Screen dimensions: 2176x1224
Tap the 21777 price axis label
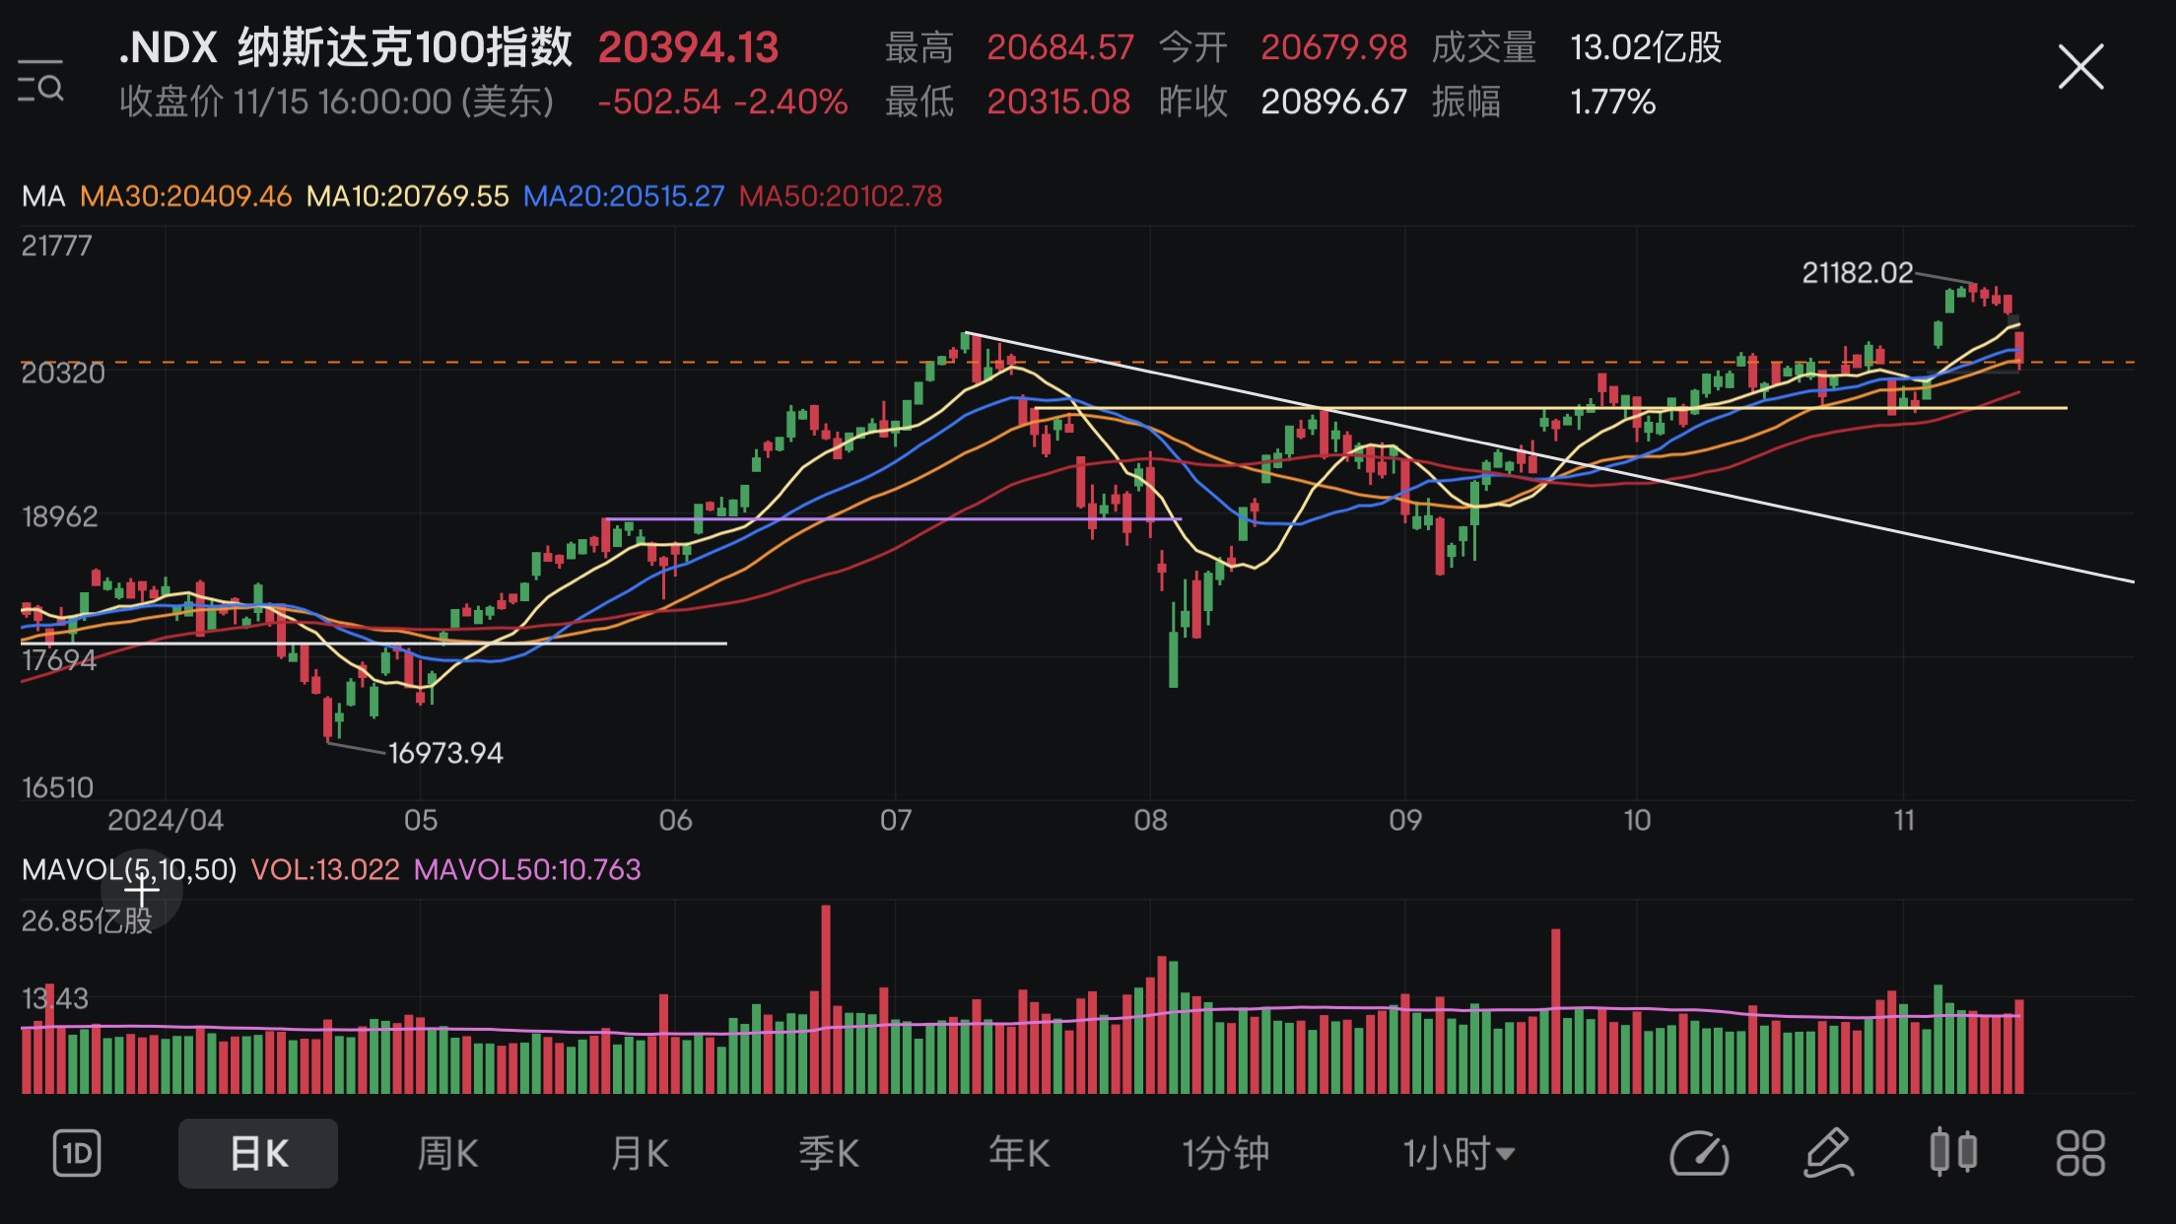(57, 245)
